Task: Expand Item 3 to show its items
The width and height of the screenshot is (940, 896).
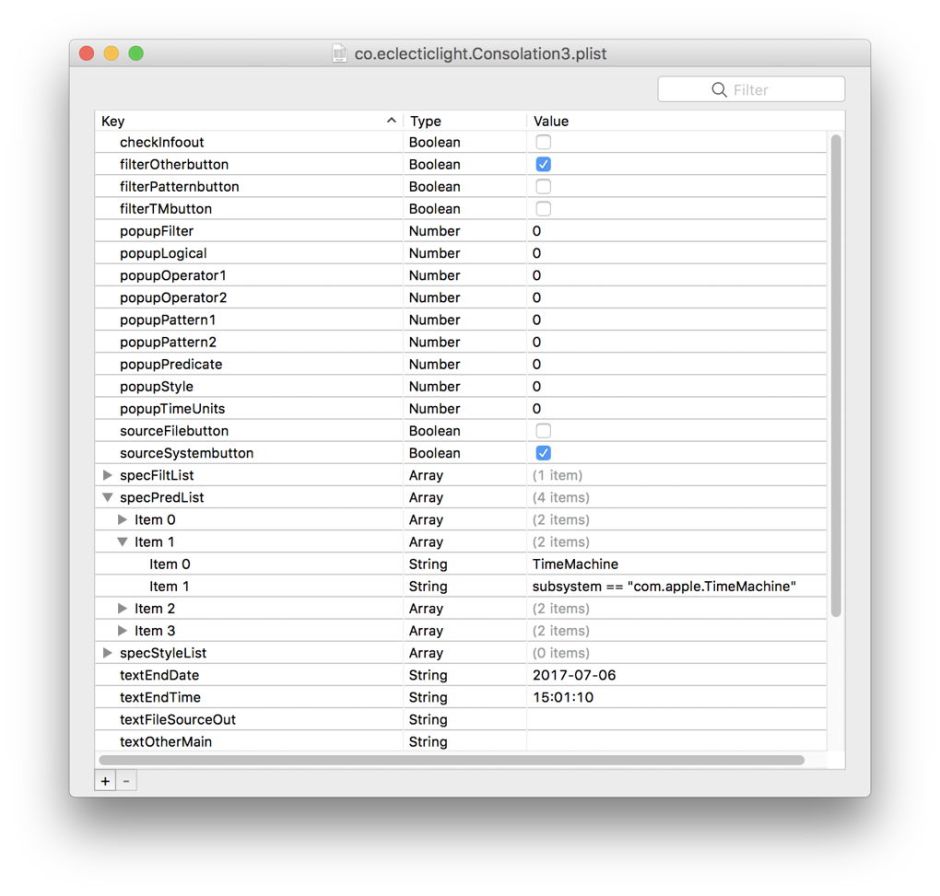Action: click(x=121, y=630)
